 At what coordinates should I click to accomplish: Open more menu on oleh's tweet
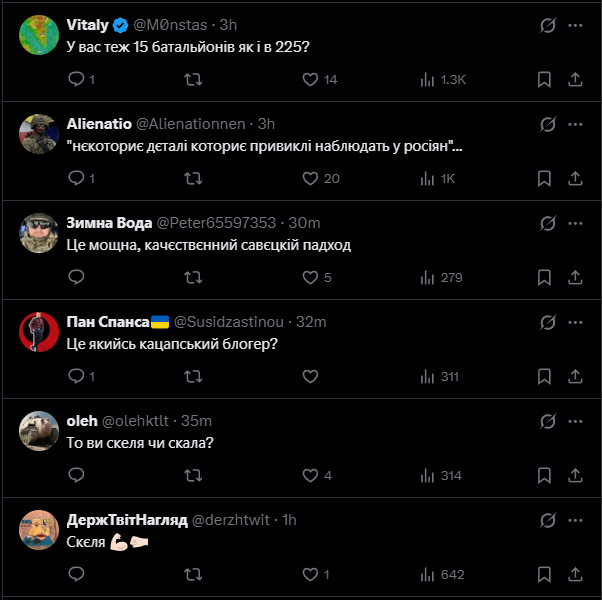click(576, 421)
